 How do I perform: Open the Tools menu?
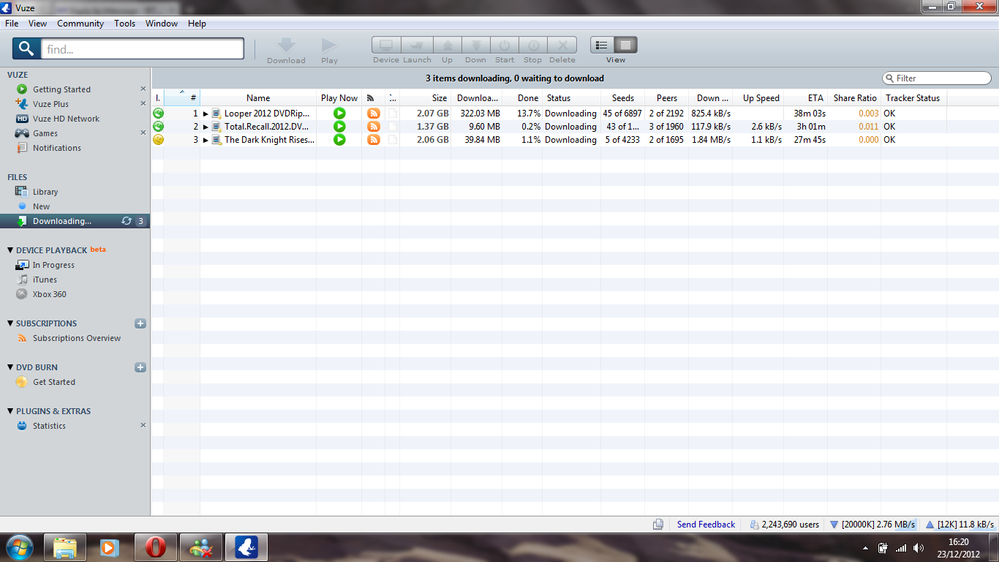pyautogui.click(x=125, y=24)
